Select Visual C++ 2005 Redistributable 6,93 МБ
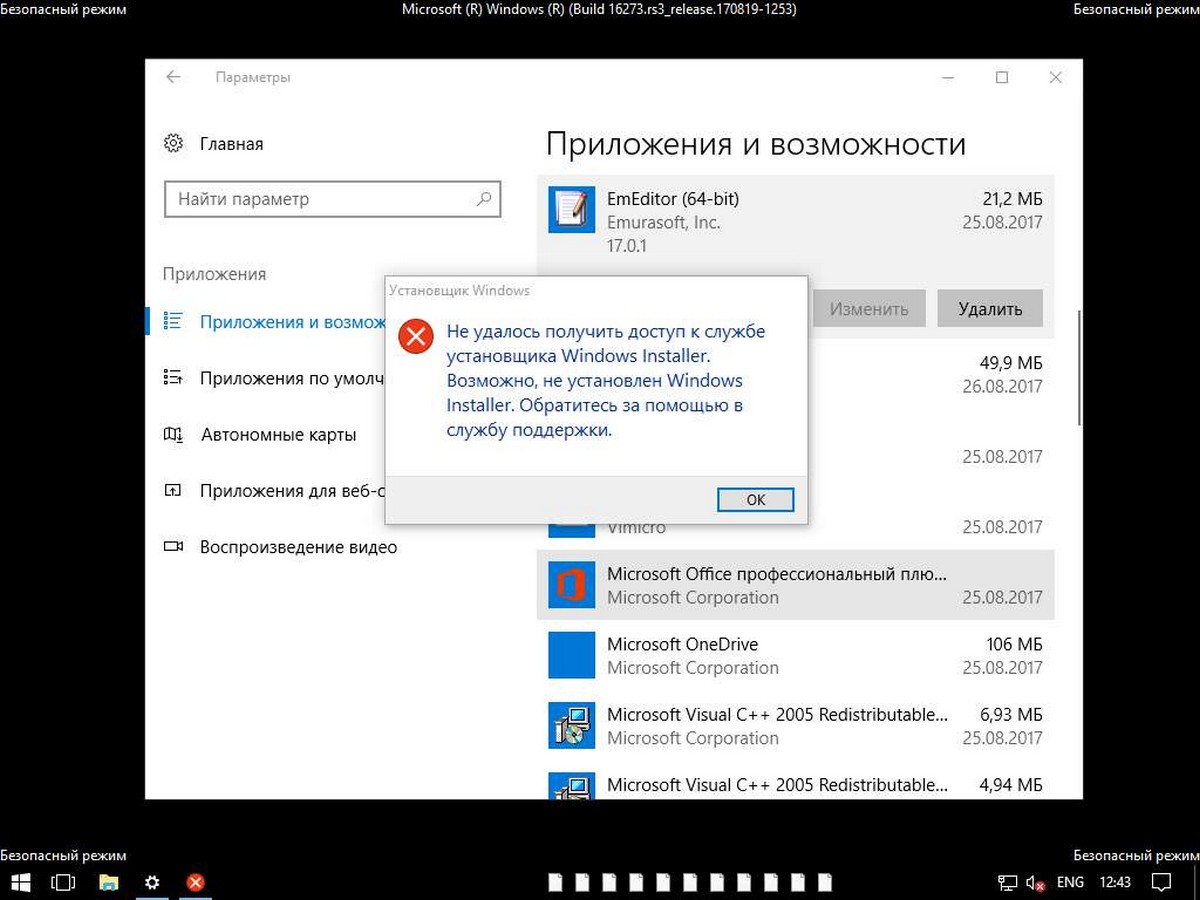 pos(796,726)
